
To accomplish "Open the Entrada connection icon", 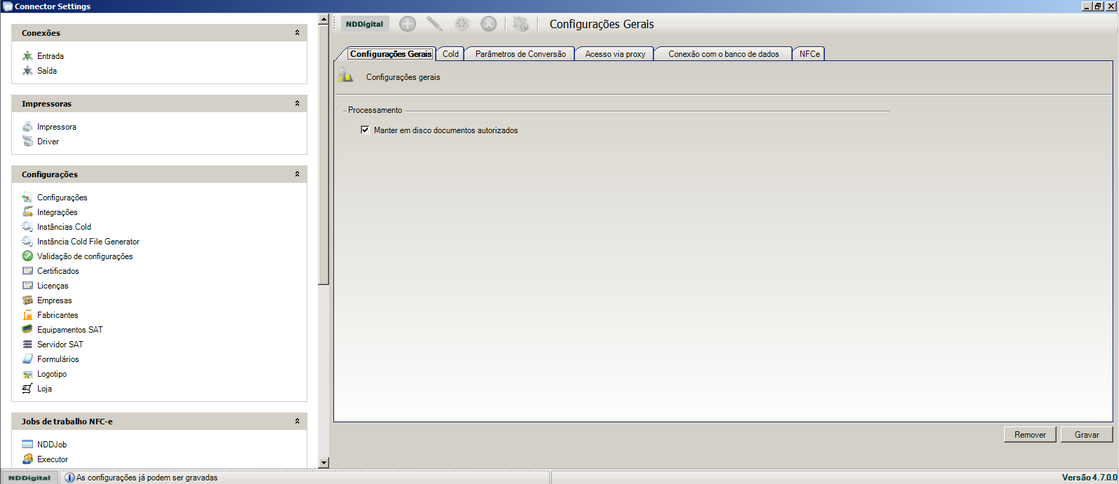I will [28, 56].
